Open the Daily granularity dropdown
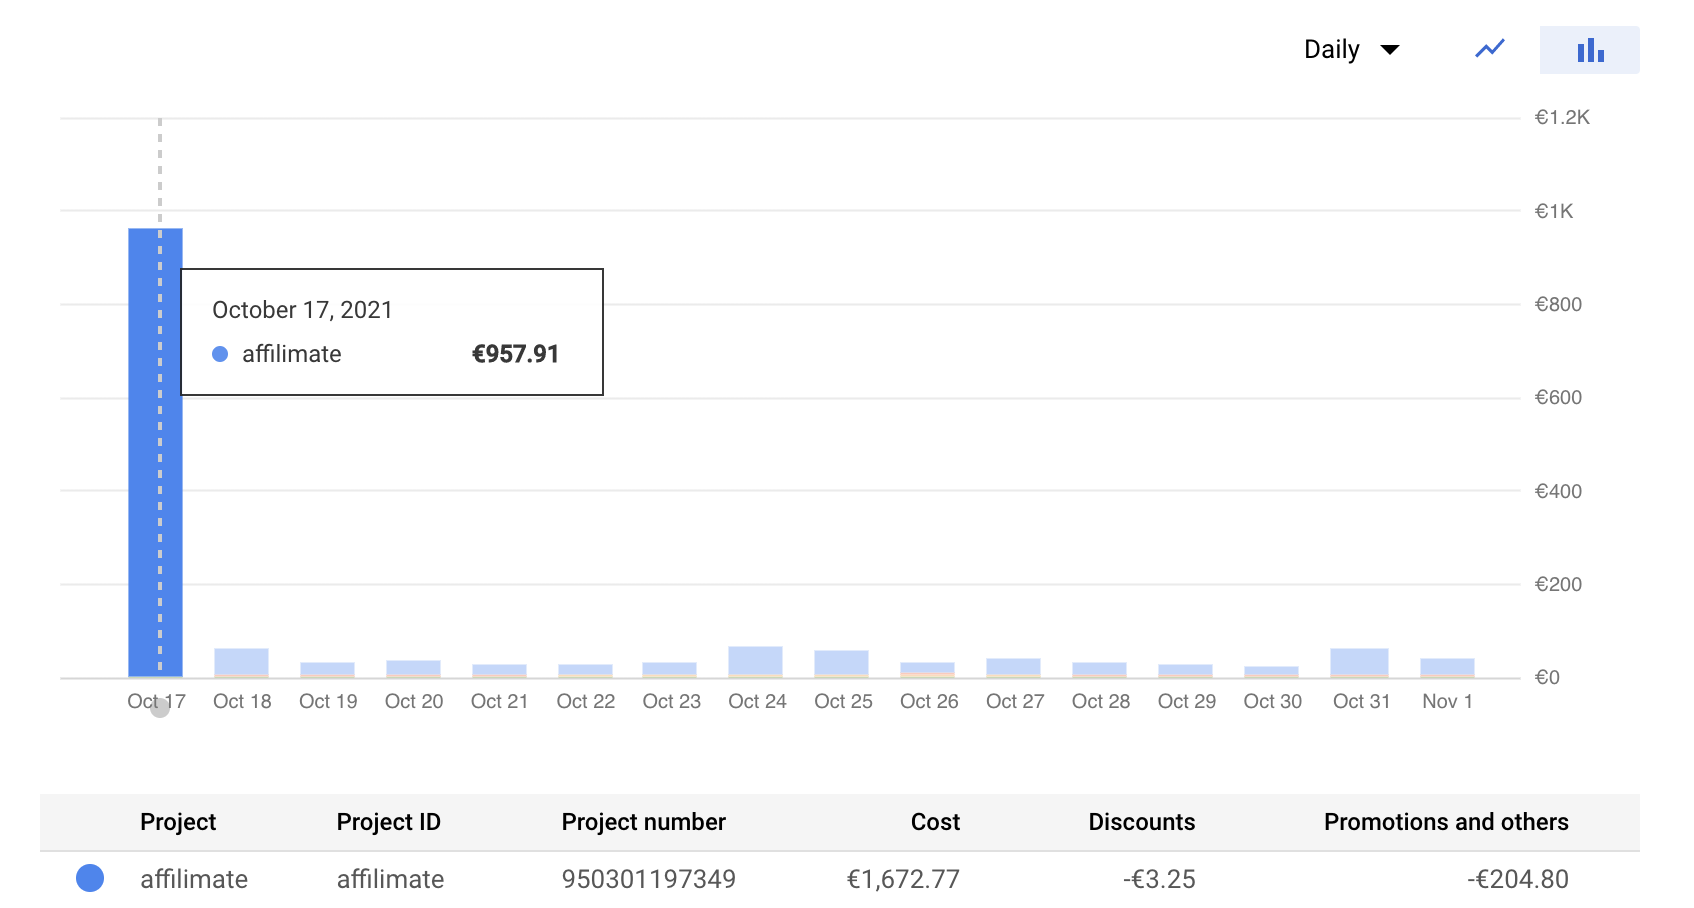The width and height of the screenshot is (1694, 908). (x=1351, y=49)
